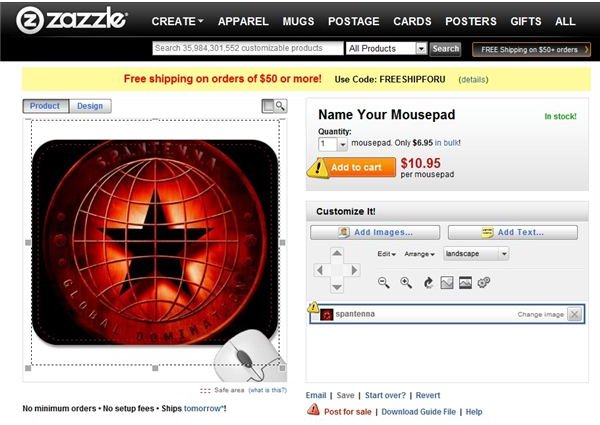Rotate the image with the rotate arrow icon
This screenshot has width=600, height=425.
[428, 283]
